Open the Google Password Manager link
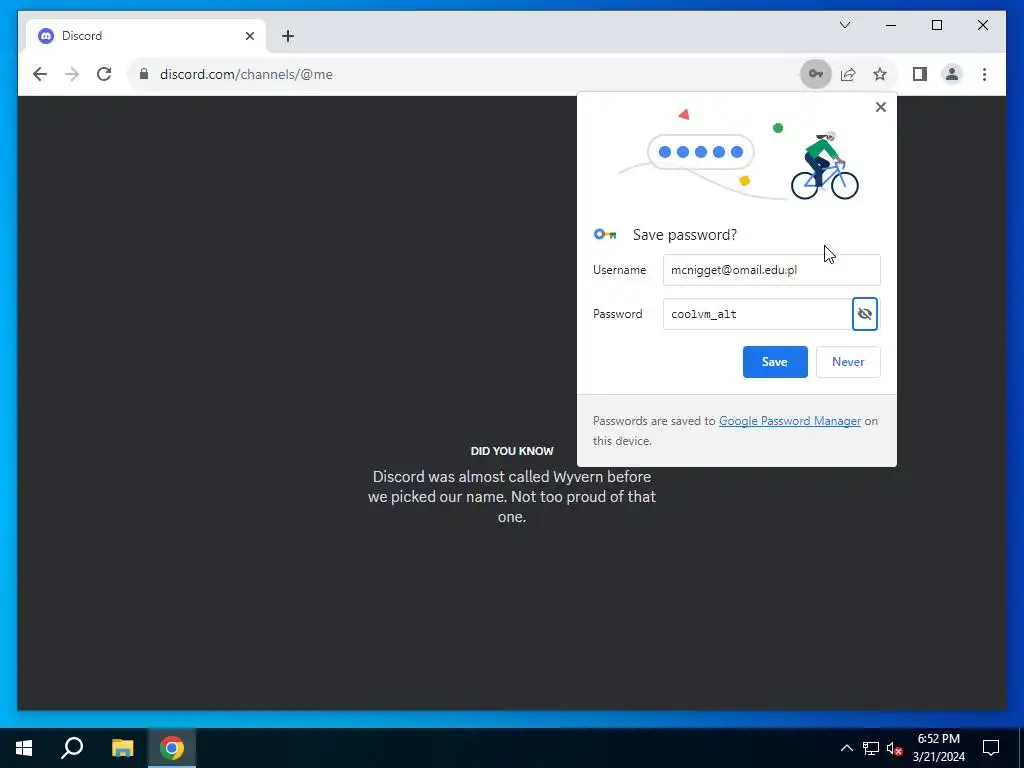The image size is (1024, 768). pyautogui.click(x=790, y=421)
